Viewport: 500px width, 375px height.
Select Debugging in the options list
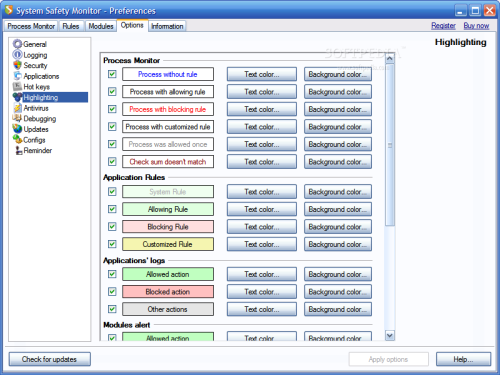tap(40, 118)
